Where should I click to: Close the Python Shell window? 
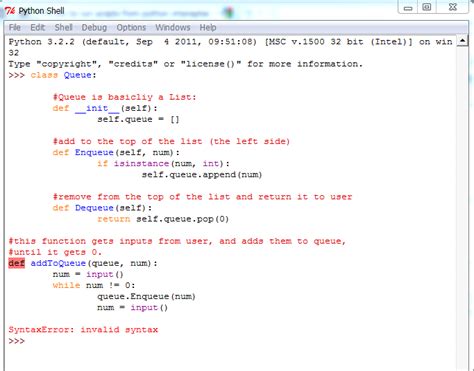click(x=453, y=7)
